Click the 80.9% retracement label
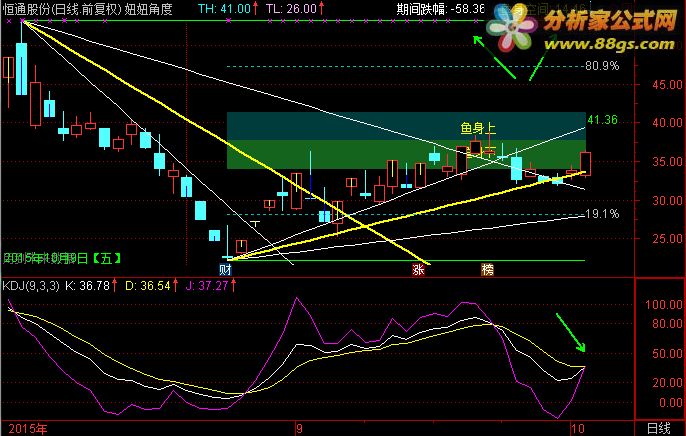 602,66
